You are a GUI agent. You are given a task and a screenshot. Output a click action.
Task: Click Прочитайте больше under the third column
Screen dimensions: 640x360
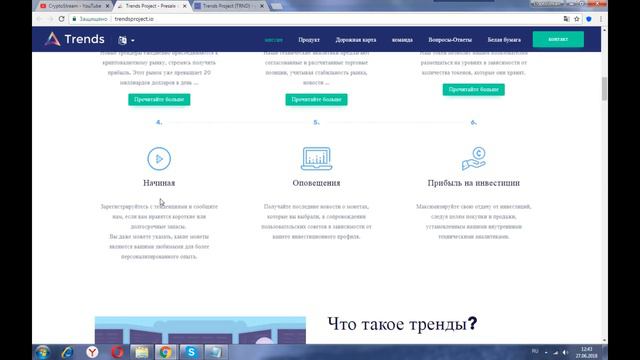pyautogui.click(x=473, y=89)
